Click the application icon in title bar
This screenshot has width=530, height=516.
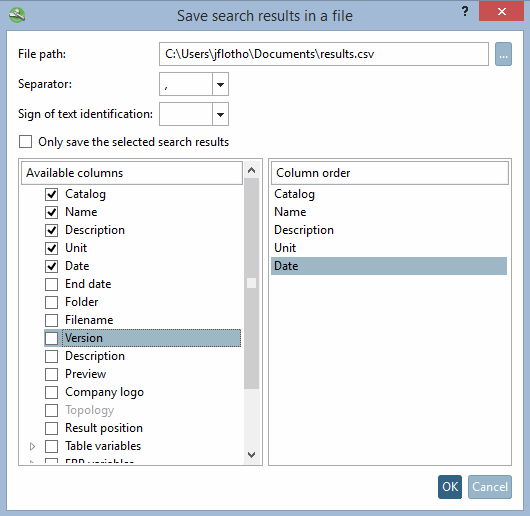point(17,16)
